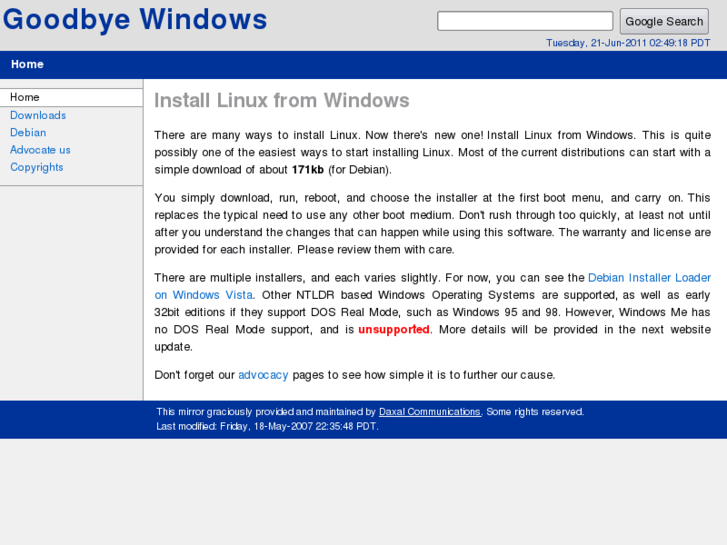Open the Downloads sidebar link

coord(38,115)
